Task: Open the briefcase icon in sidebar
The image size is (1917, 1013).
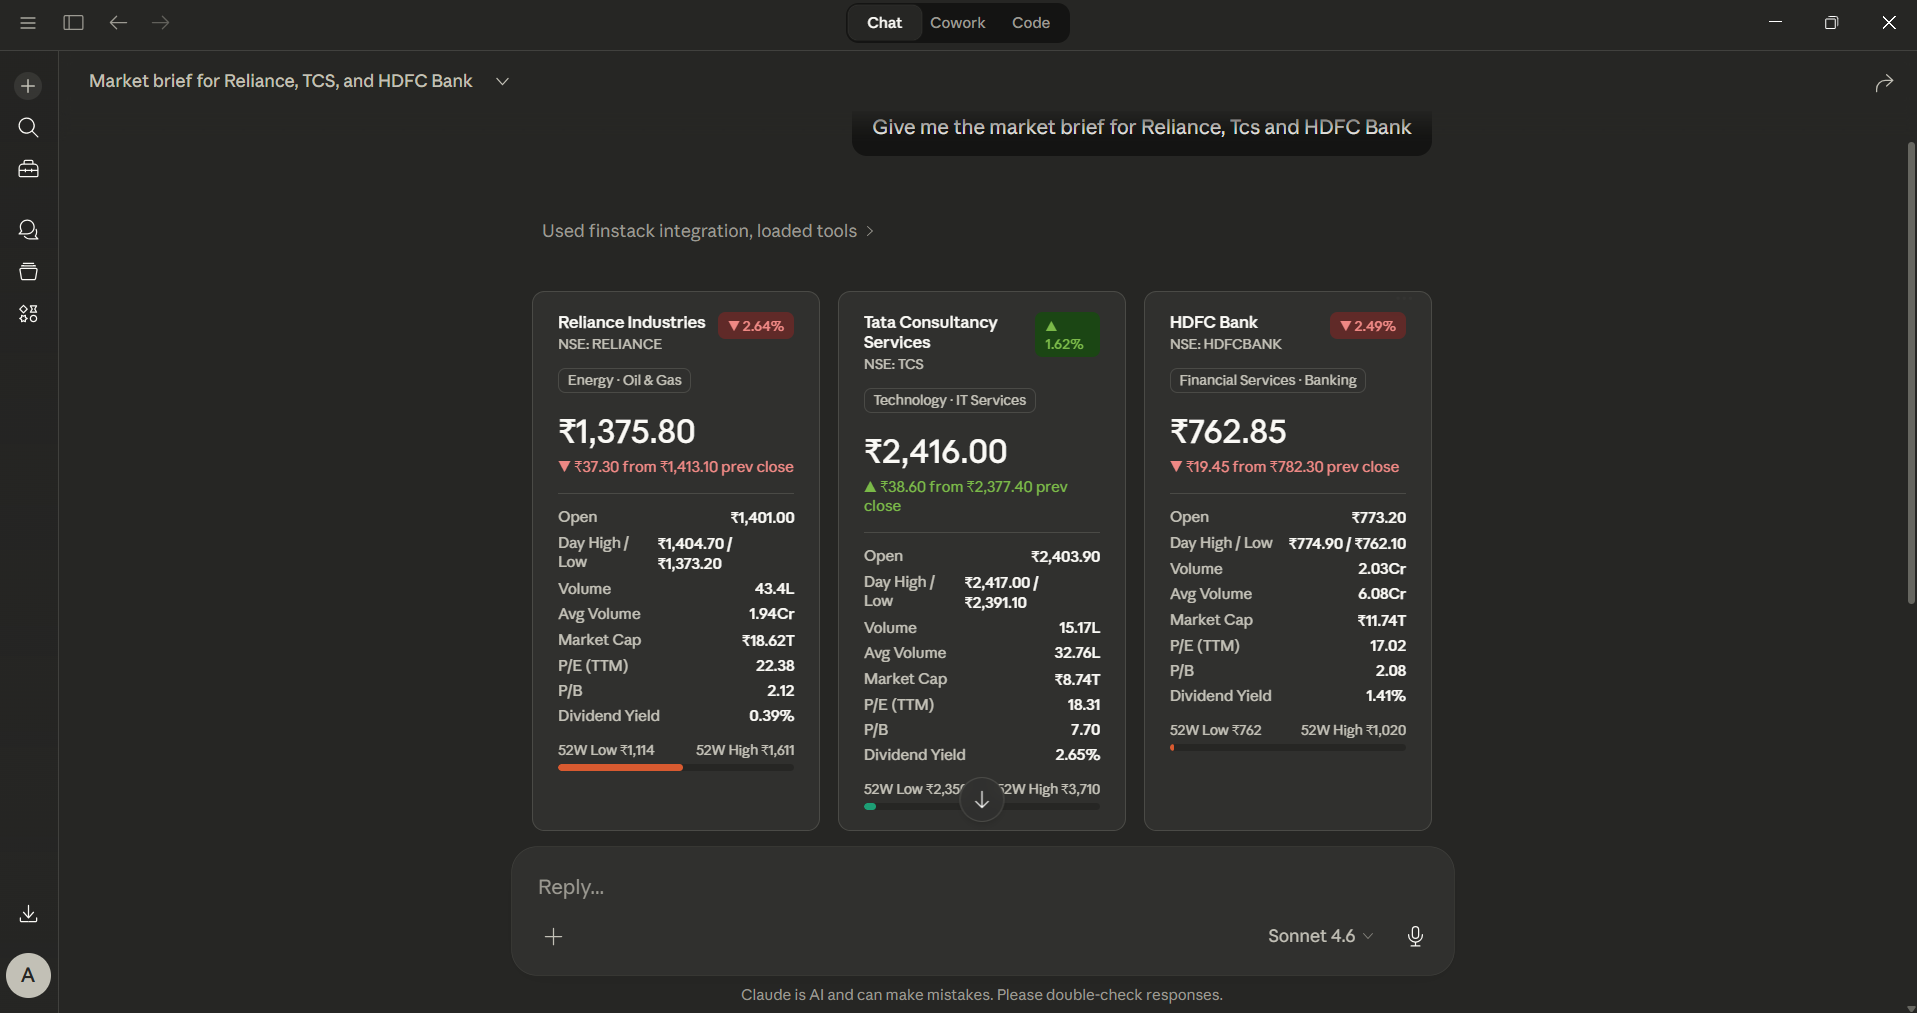Action: [x=28, y=169]
